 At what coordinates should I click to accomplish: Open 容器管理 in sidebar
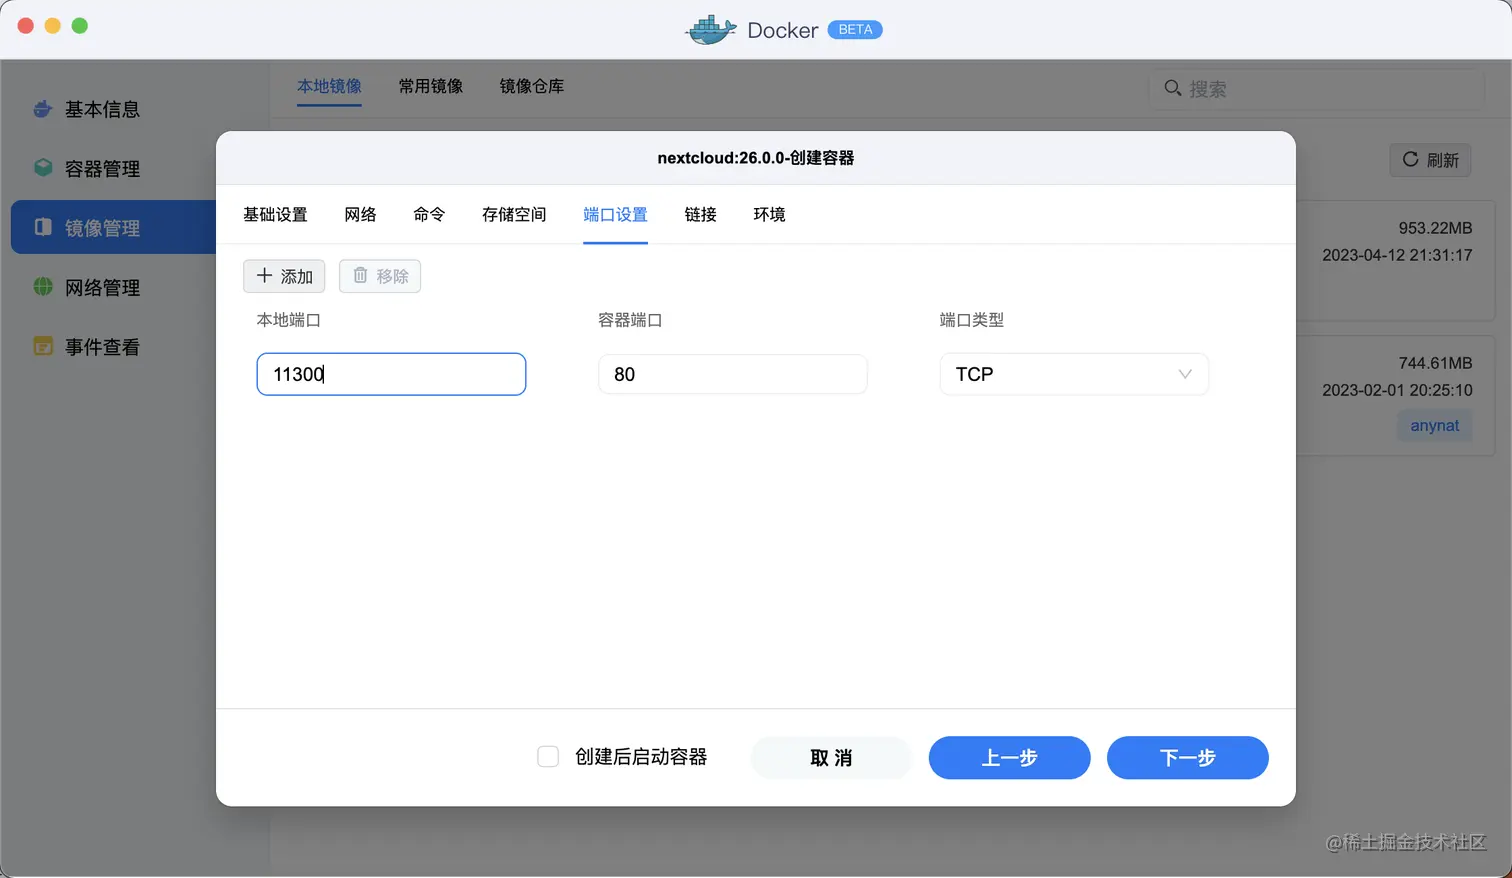tap(102, 168)
